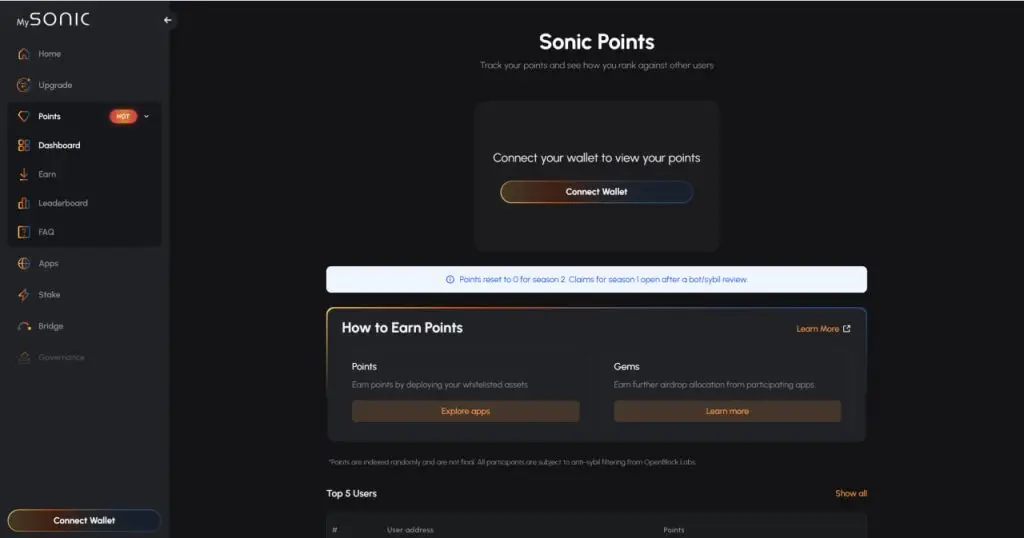This screenshot has width=1024, height=538.
Task: Collapse the sidebar with the back arrow
Action: point(167,20)
